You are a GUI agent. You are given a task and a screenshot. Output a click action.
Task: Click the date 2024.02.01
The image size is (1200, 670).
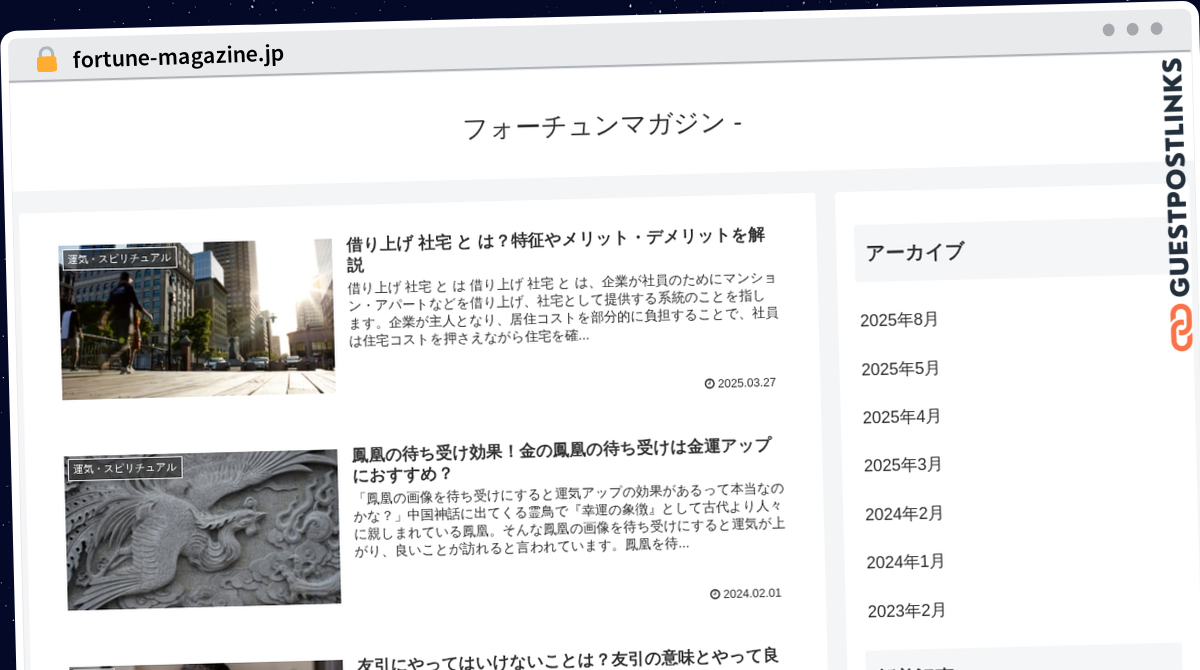752,593
